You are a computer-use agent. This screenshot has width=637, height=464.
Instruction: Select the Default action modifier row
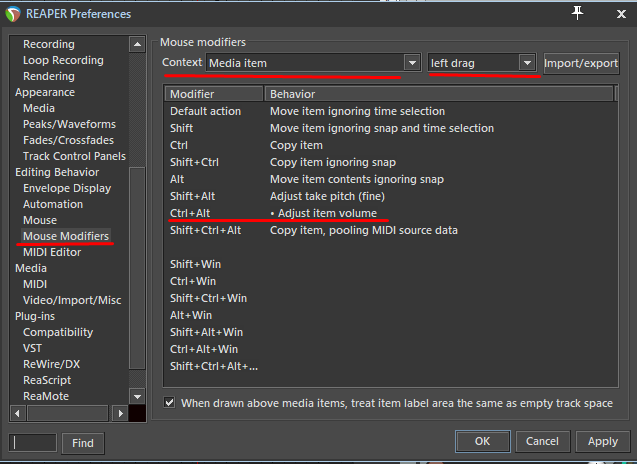click(x=390, y=111)
